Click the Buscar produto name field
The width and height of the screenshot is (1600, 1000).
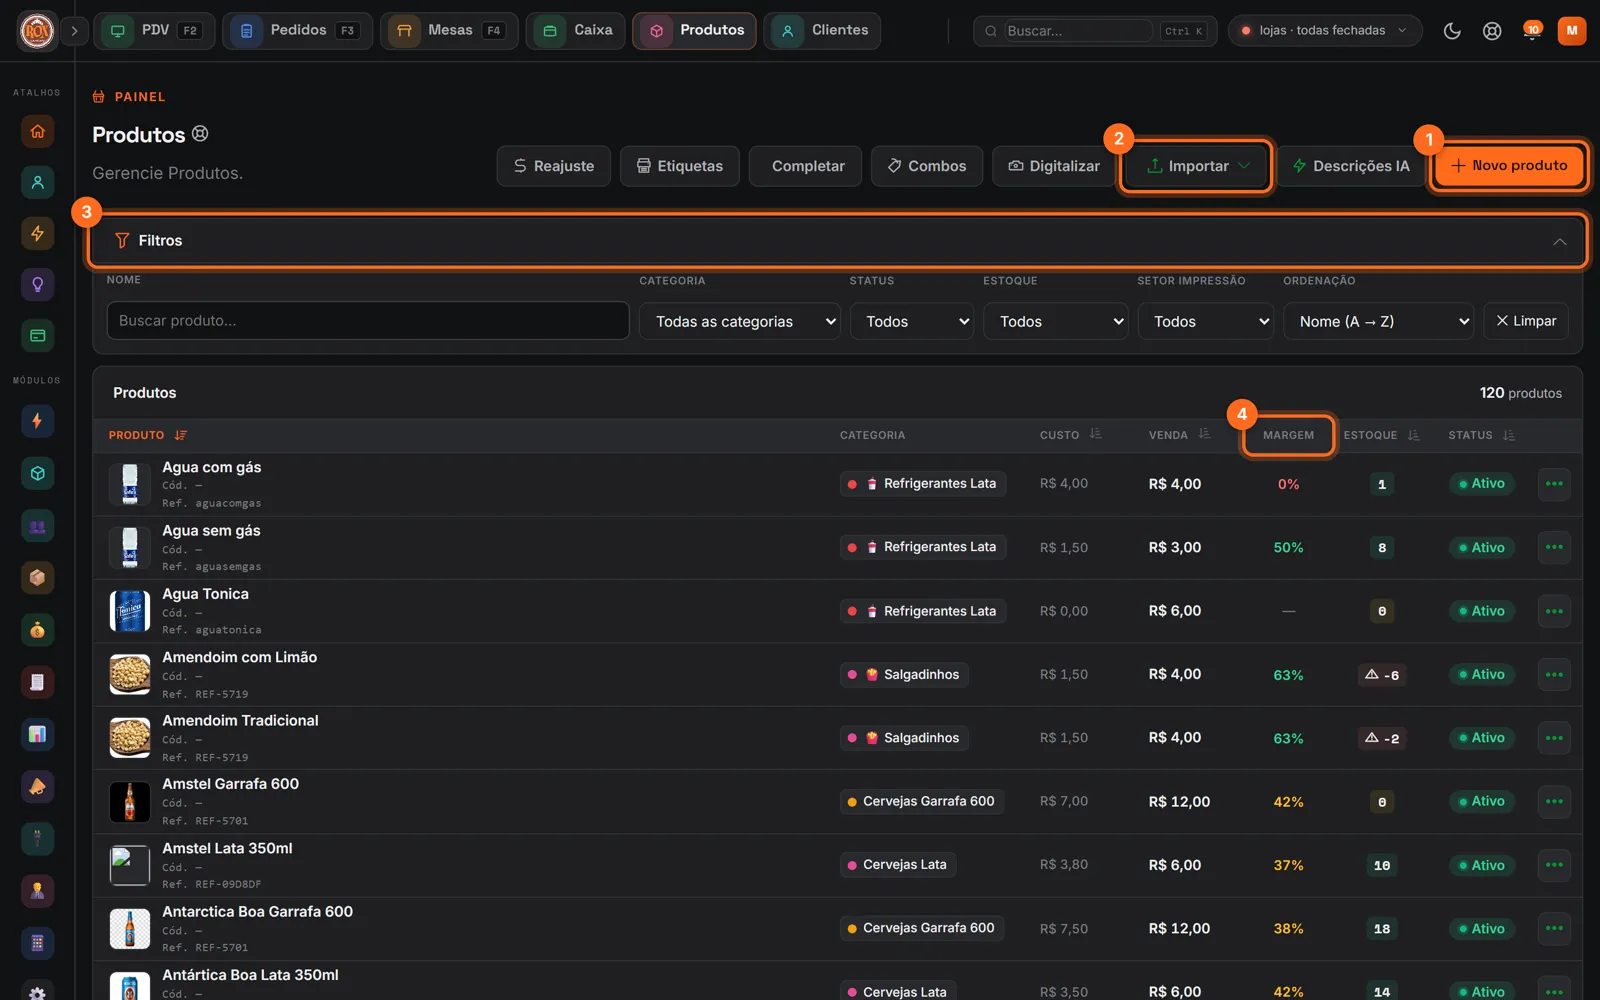(368, 321)
